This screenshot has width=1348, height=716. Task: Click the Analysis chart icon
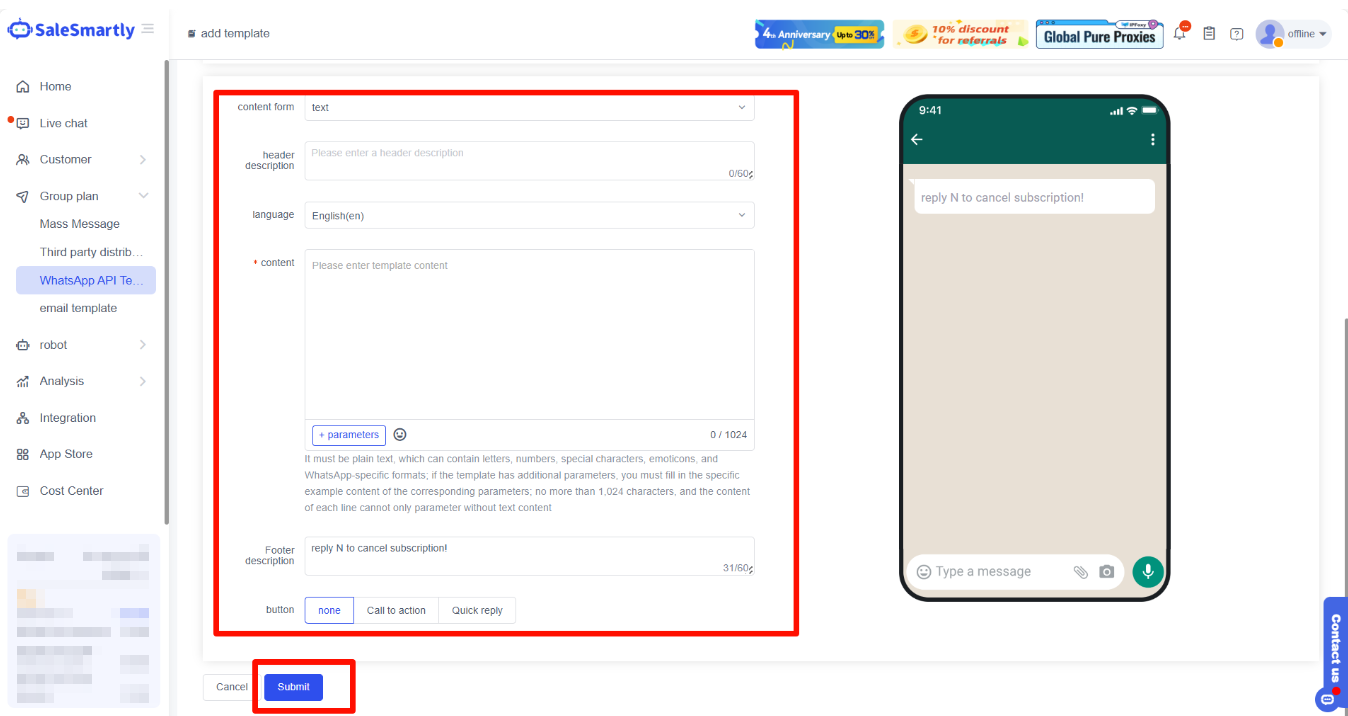(x=23, y=381)
